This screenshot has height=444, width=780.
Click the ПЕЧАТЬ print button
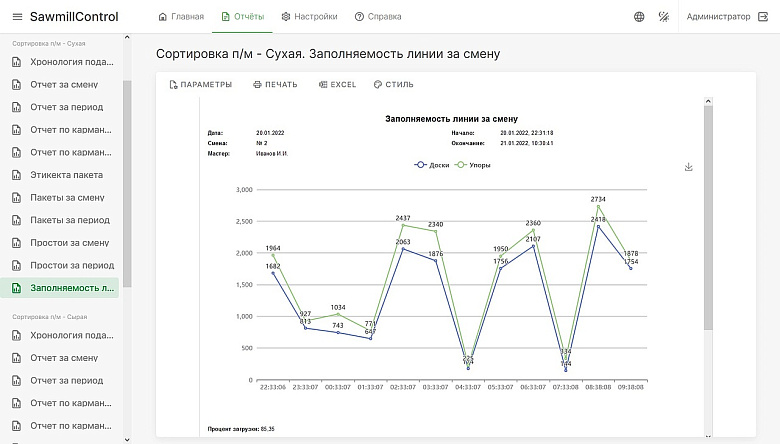275,85
